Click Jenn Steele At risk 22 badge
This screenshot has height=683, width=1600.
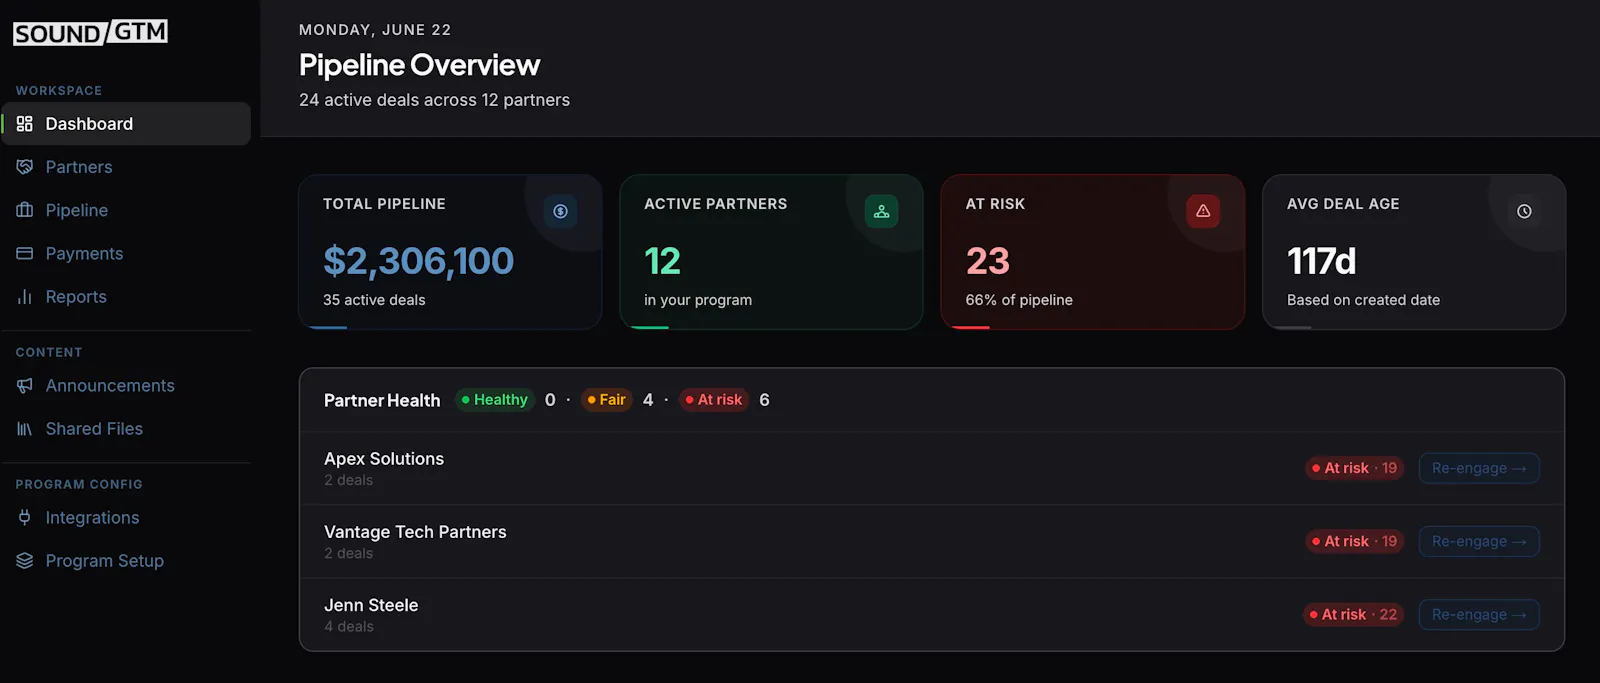coord(1354,614)
